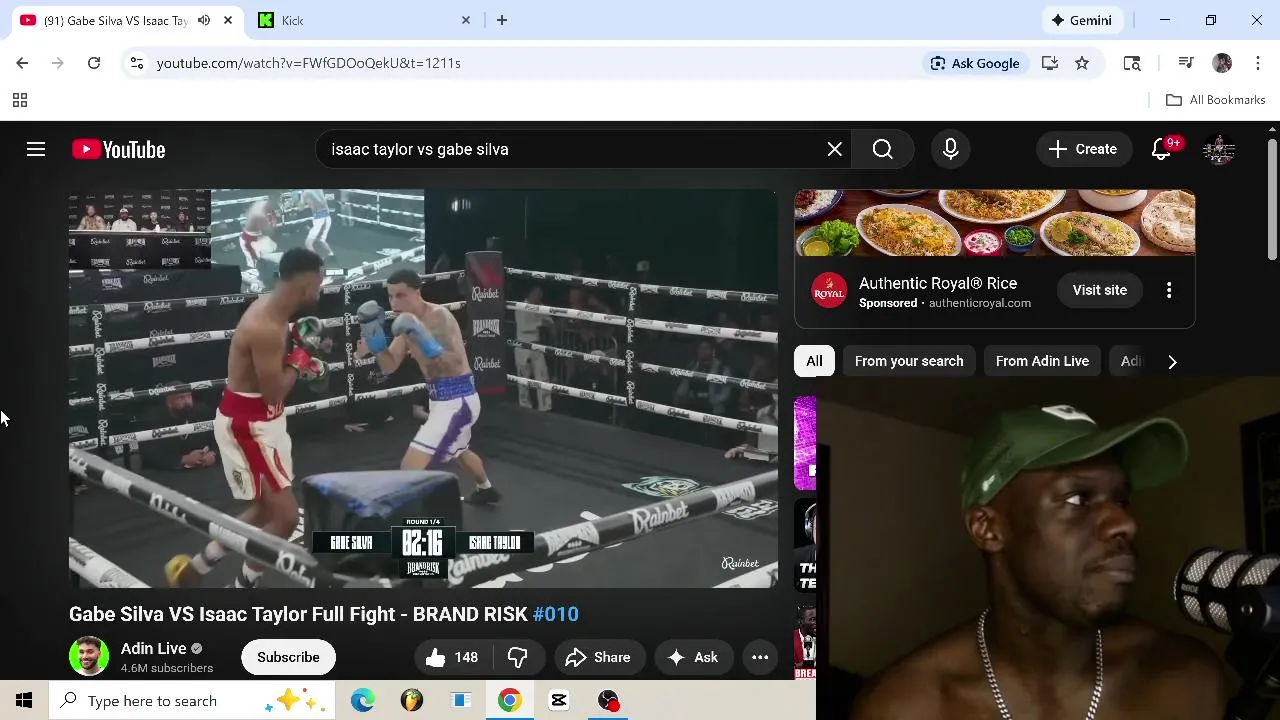Open the #010 hashtag link
1280x720 pixels.
(556, 614)
